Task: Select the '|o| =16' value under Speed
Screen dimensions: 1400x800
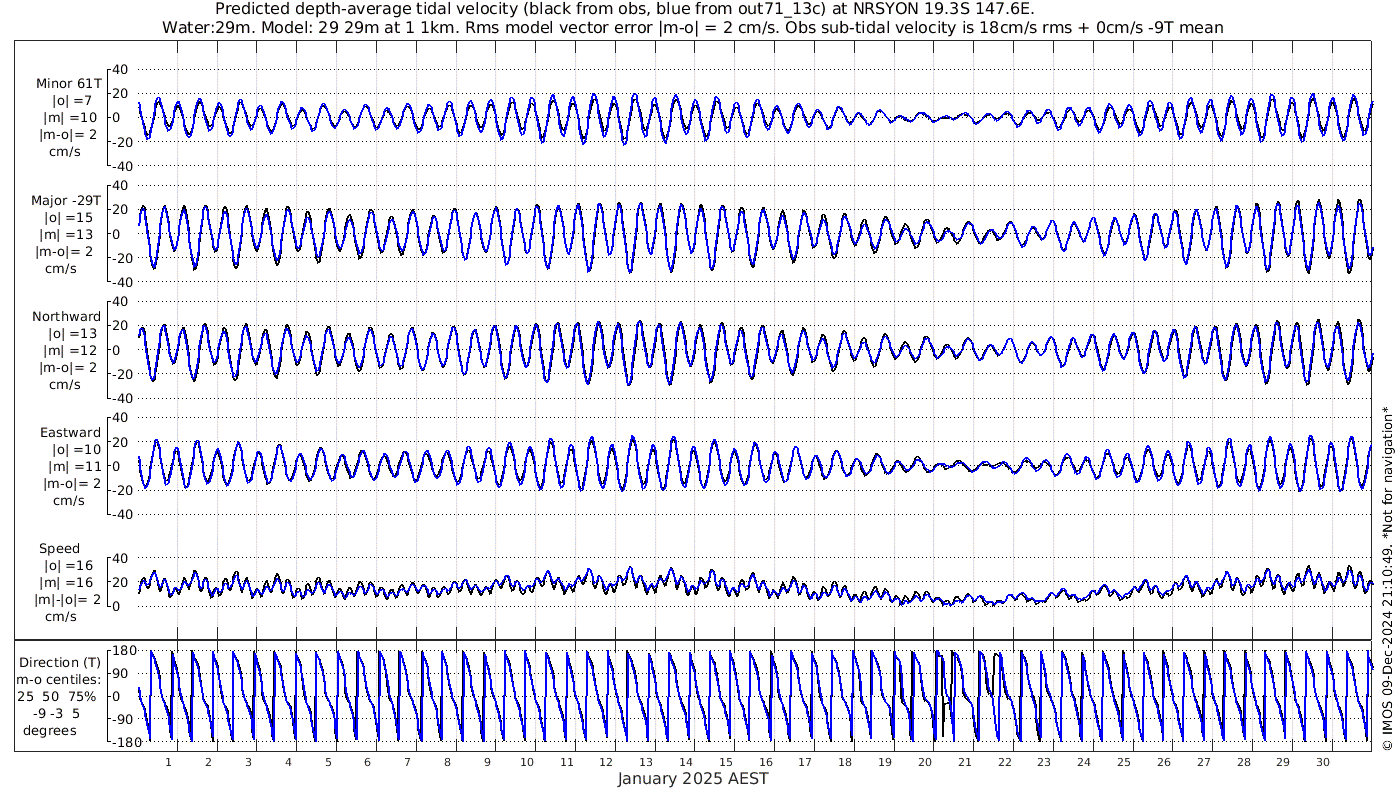Action: [69, 565]
